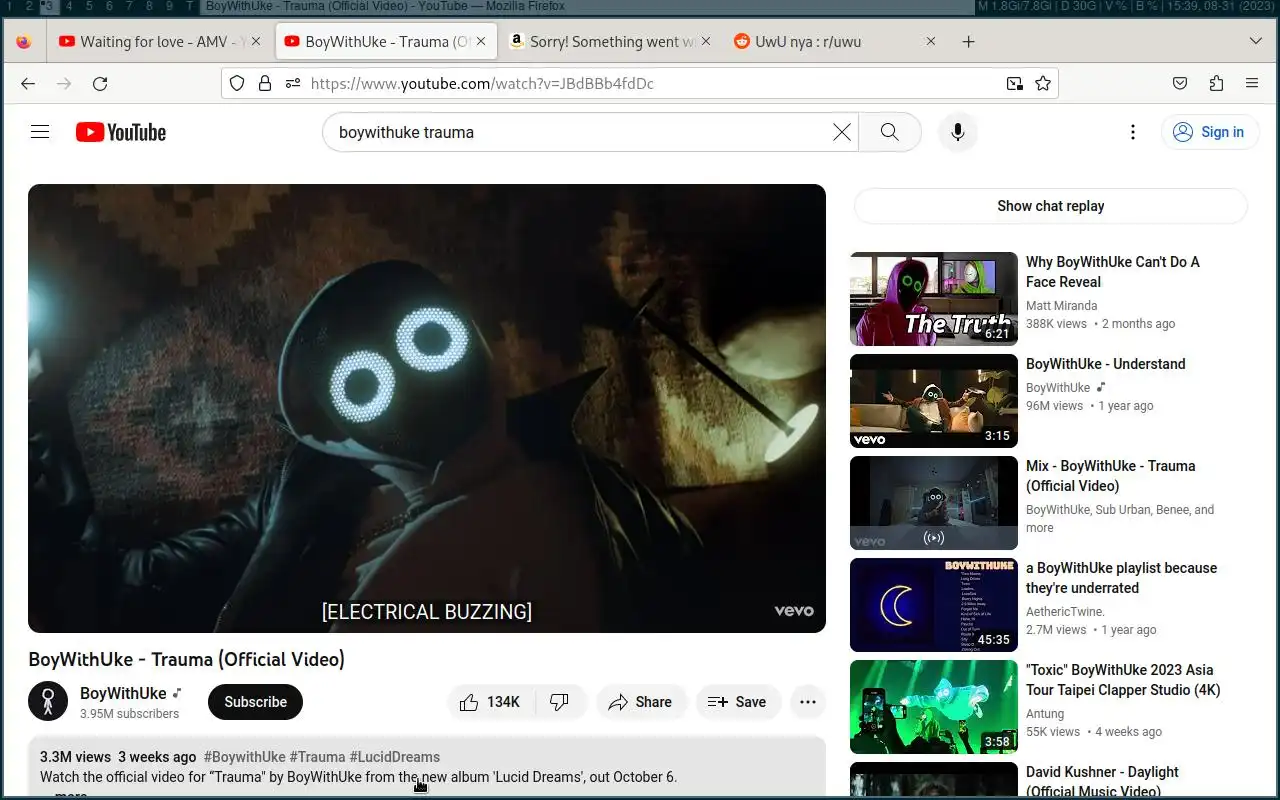The image size is (1280, 800).
Task: Open Why BoyWithUke Can't Do Face Reveal thumbnail
Action: coord(934,299)
